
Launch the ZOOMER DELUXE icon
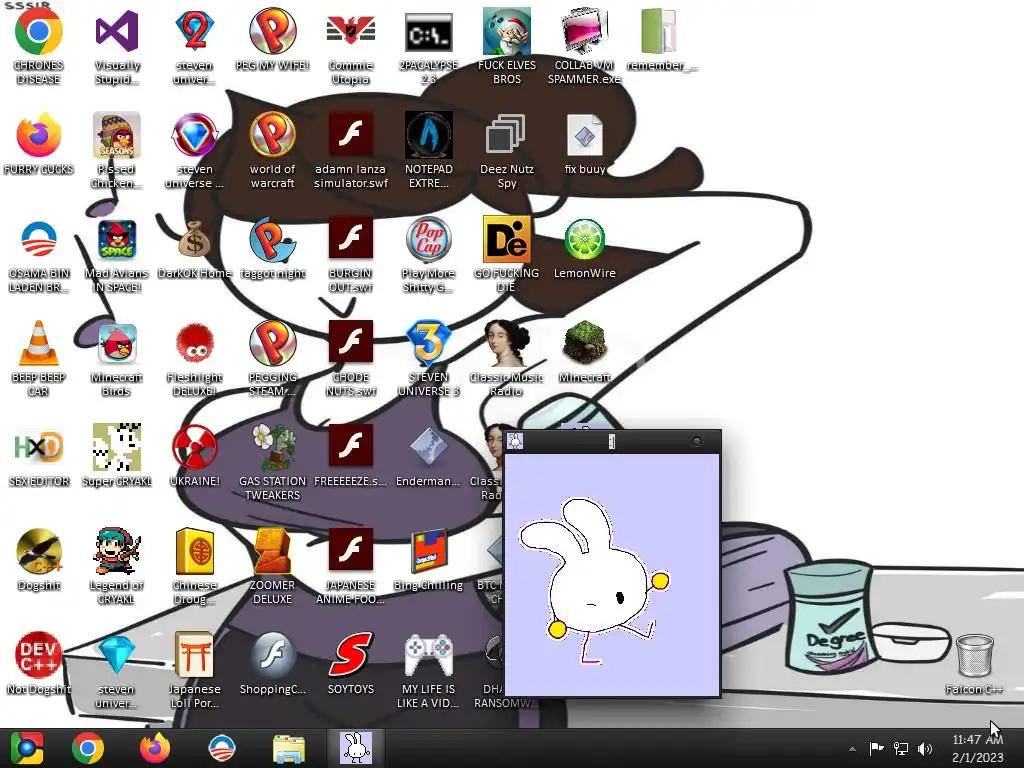tap(272, 551)
